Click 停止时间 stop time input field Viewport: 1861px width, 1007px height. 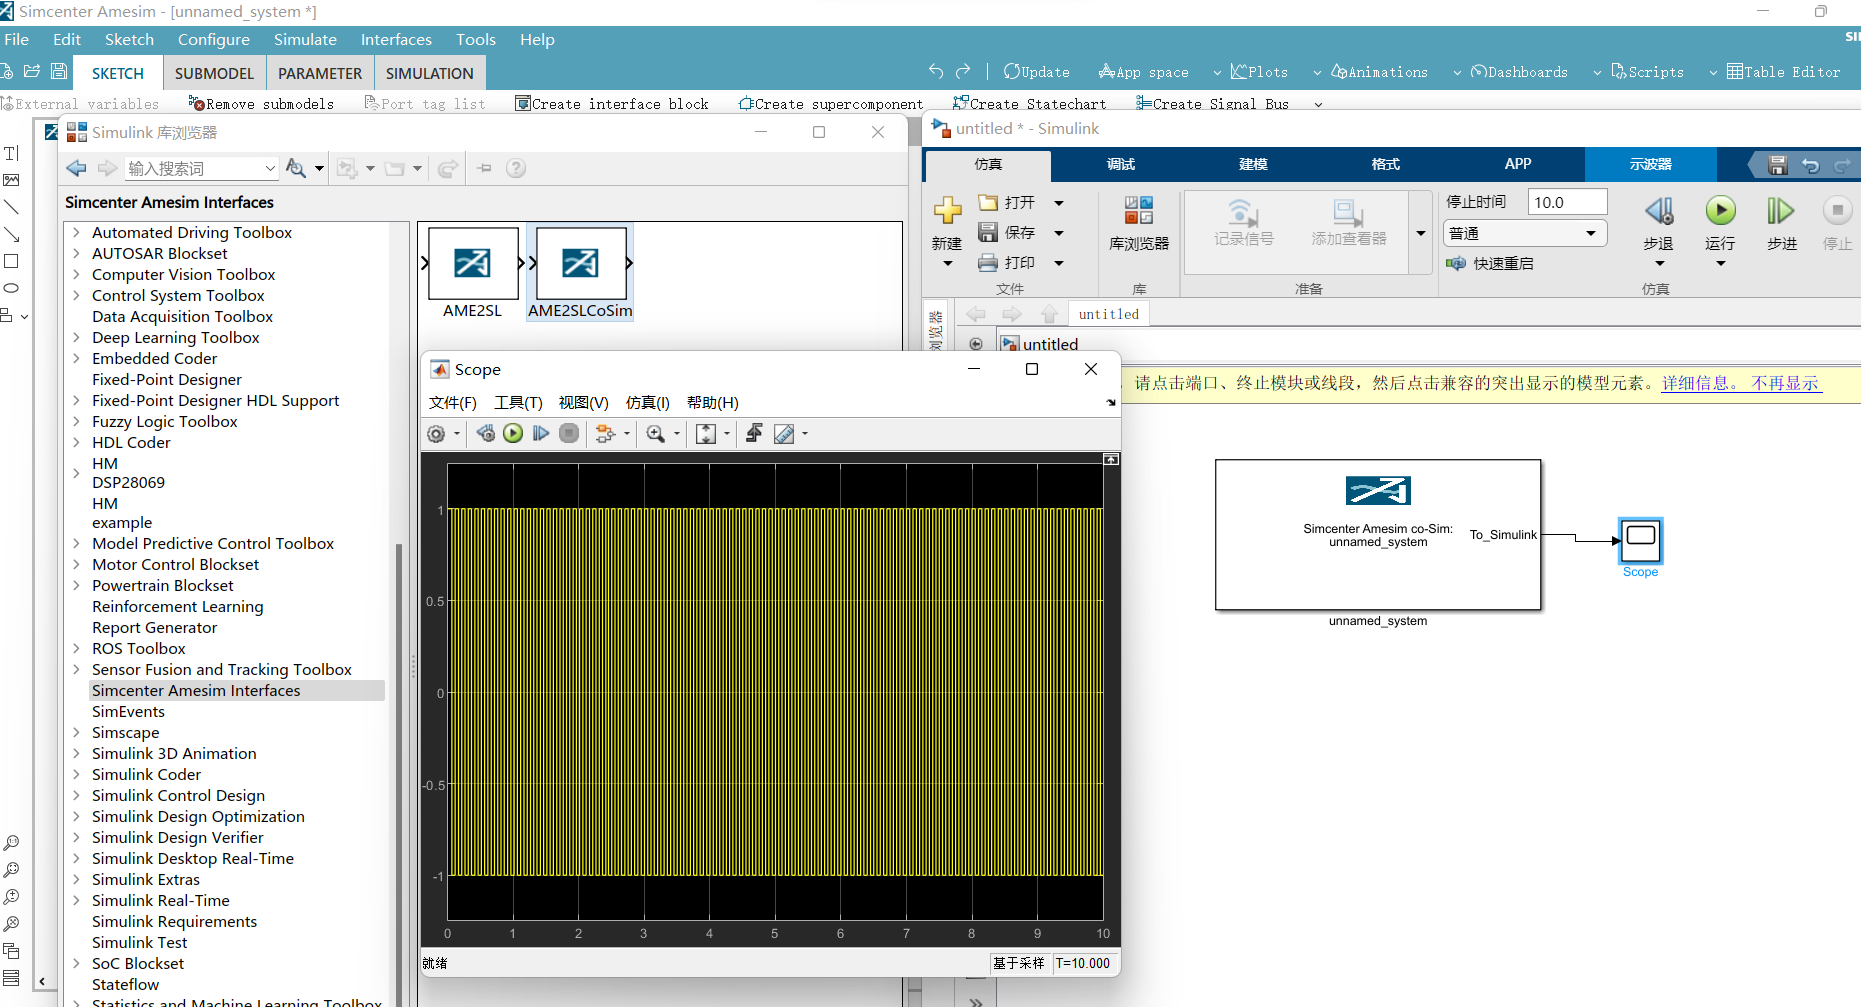(x=1567, y=202)
